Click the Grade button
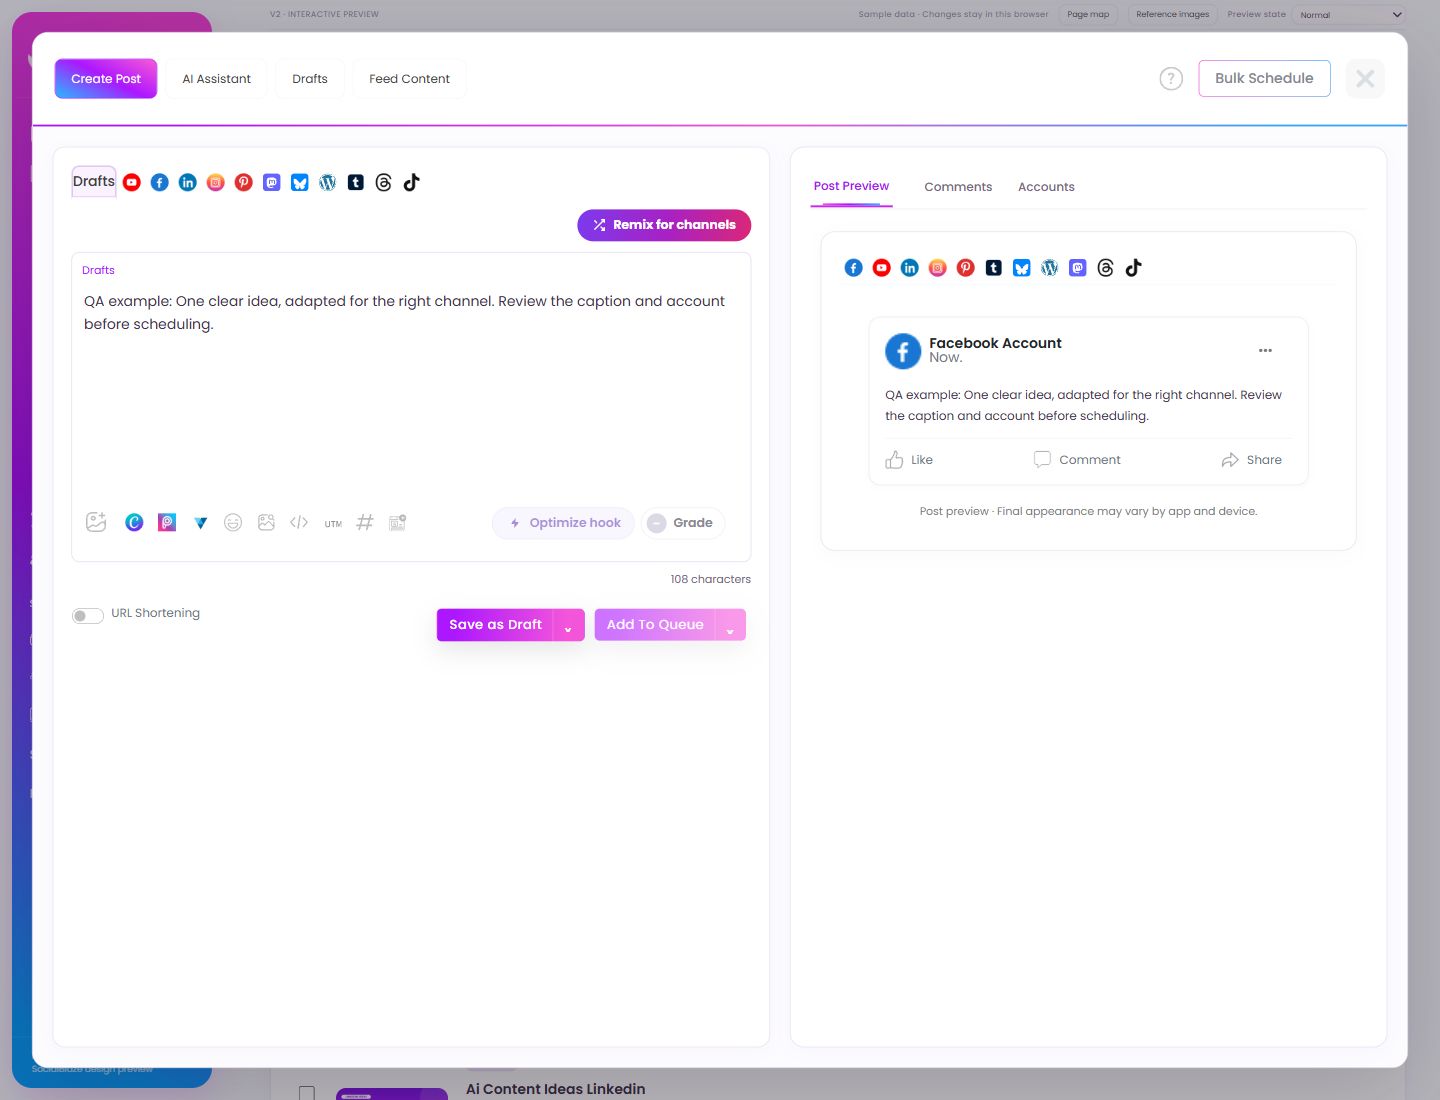Viewport: 1440px width, 1100px height. pos(682,523)
